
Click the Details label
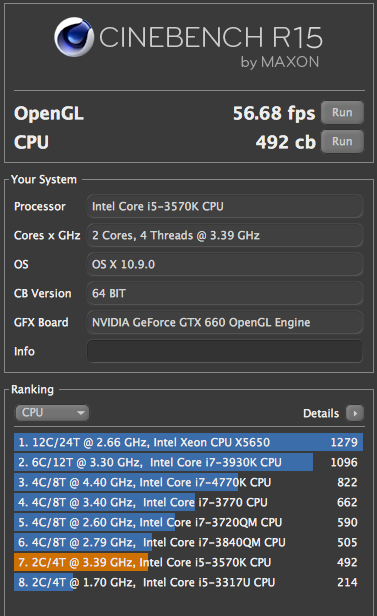click(x=321, y=413)
